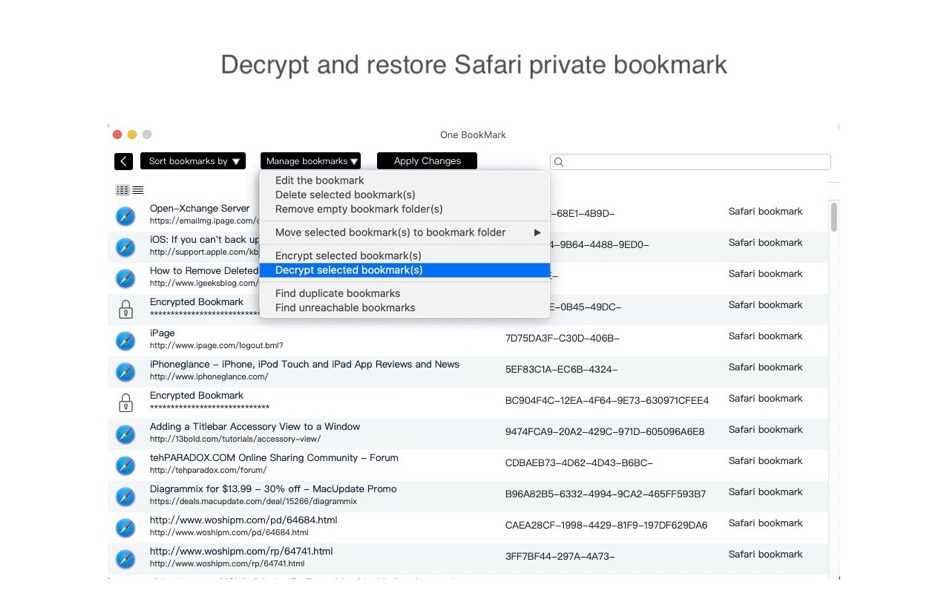Select Diagrammix for $13.99 bookmark title
Image resolution: width=950 pixels, height=594 pixels.
coord(273,489)
